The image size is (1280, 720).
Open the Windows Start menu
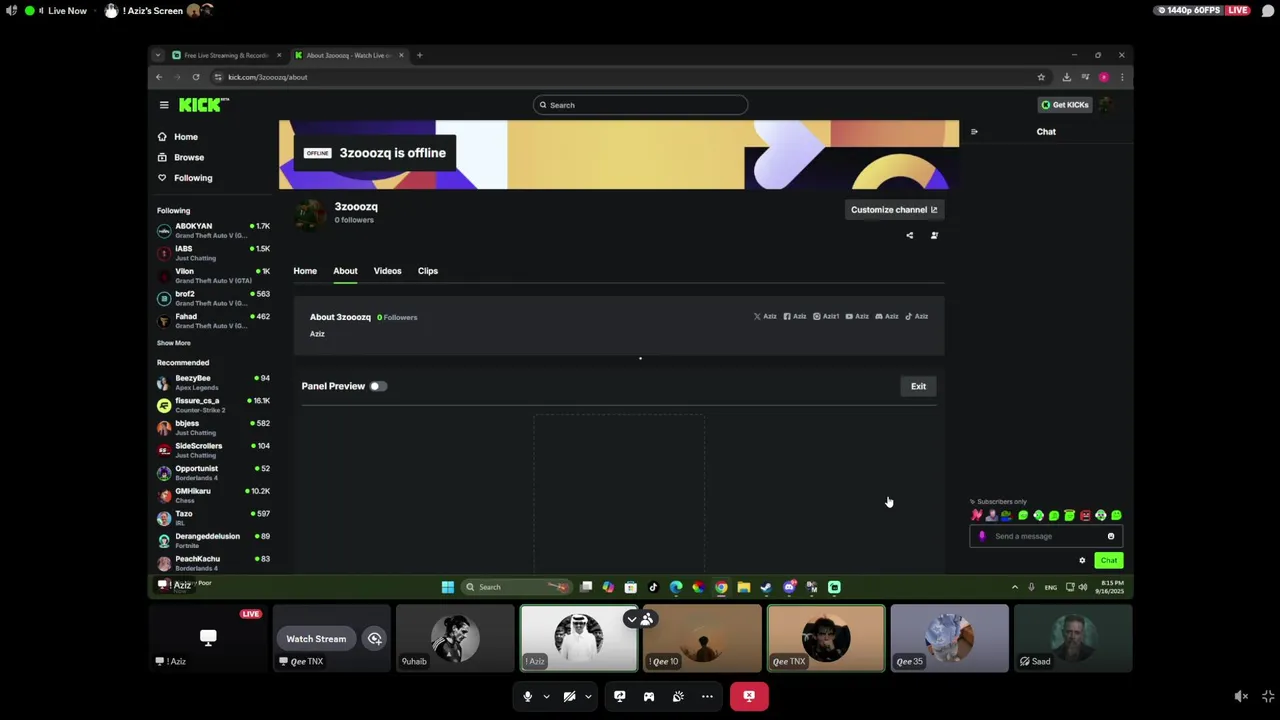[448, 587]
